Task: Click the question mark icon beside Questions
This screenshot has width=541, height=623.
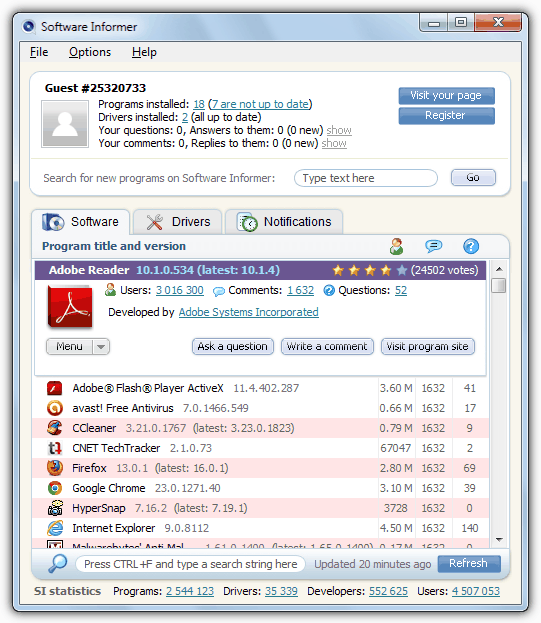Action: click(329, 290)
